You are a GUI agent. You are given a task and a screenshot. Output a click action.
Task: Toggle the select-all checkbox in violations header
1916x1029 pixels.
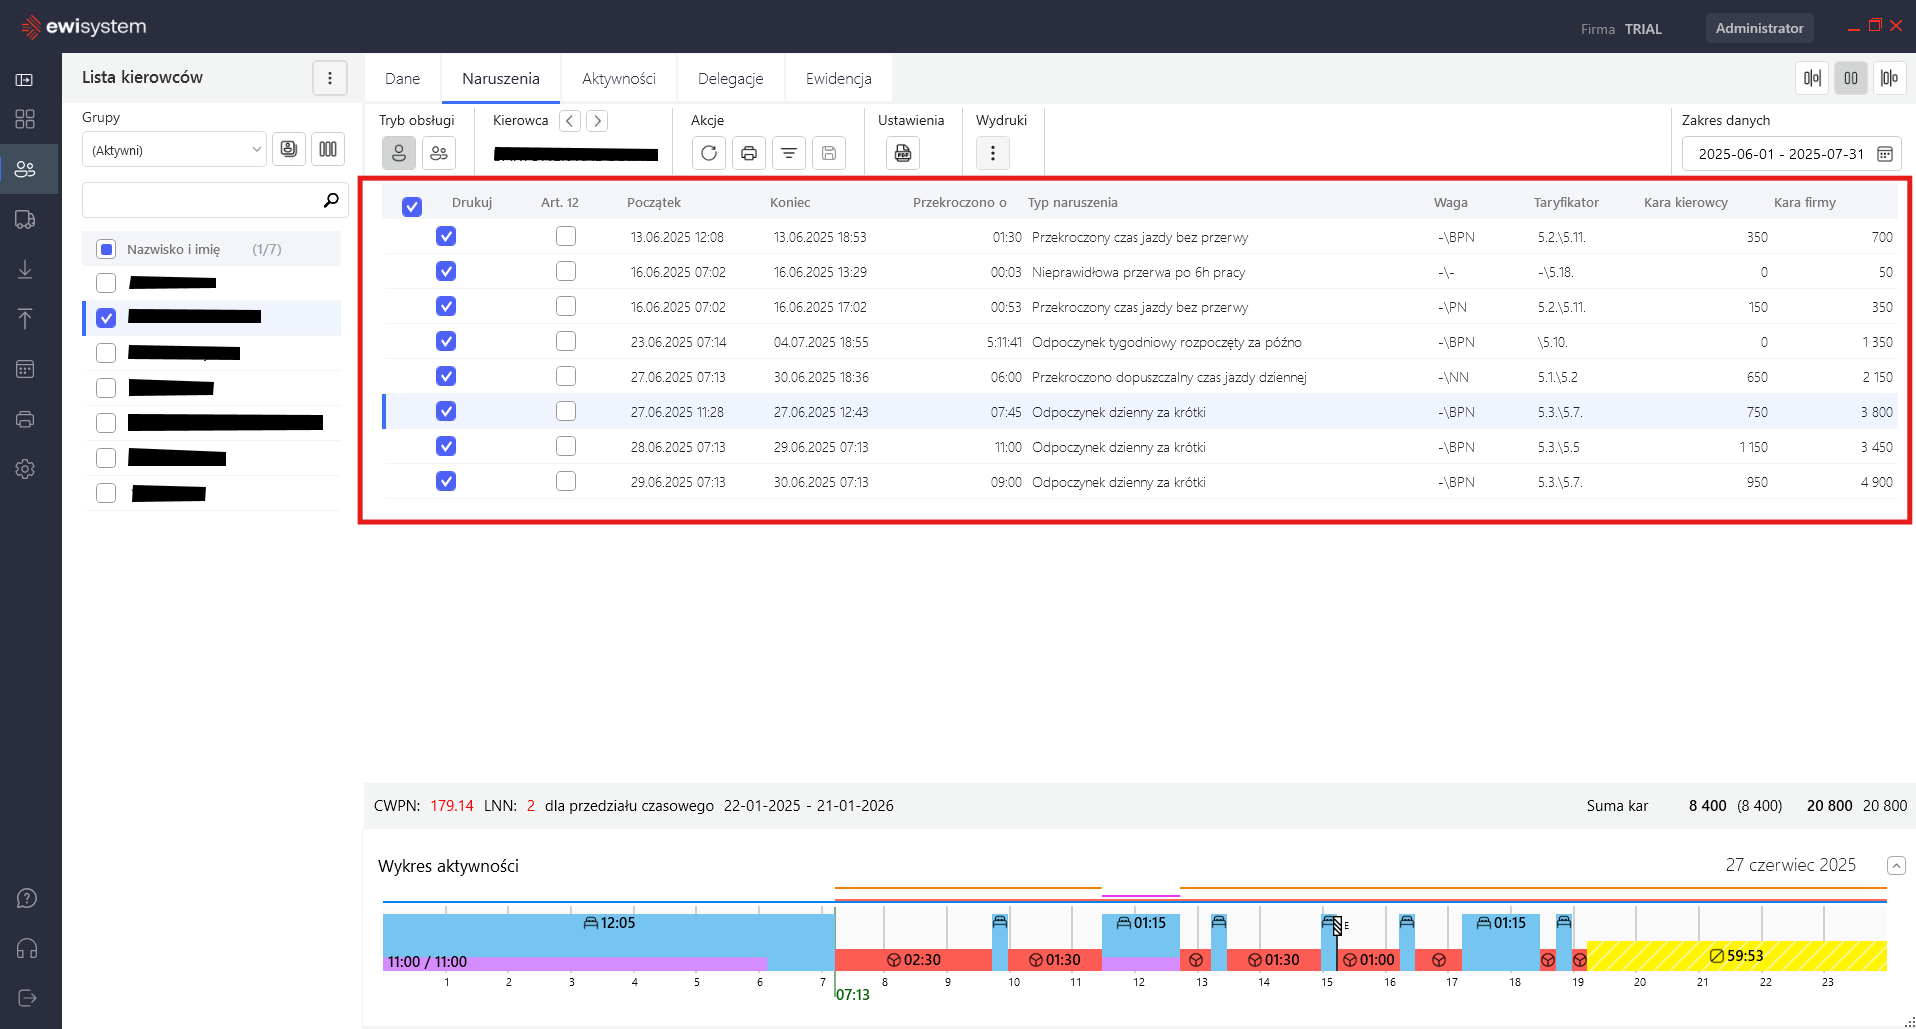click(x=412, y=207)
